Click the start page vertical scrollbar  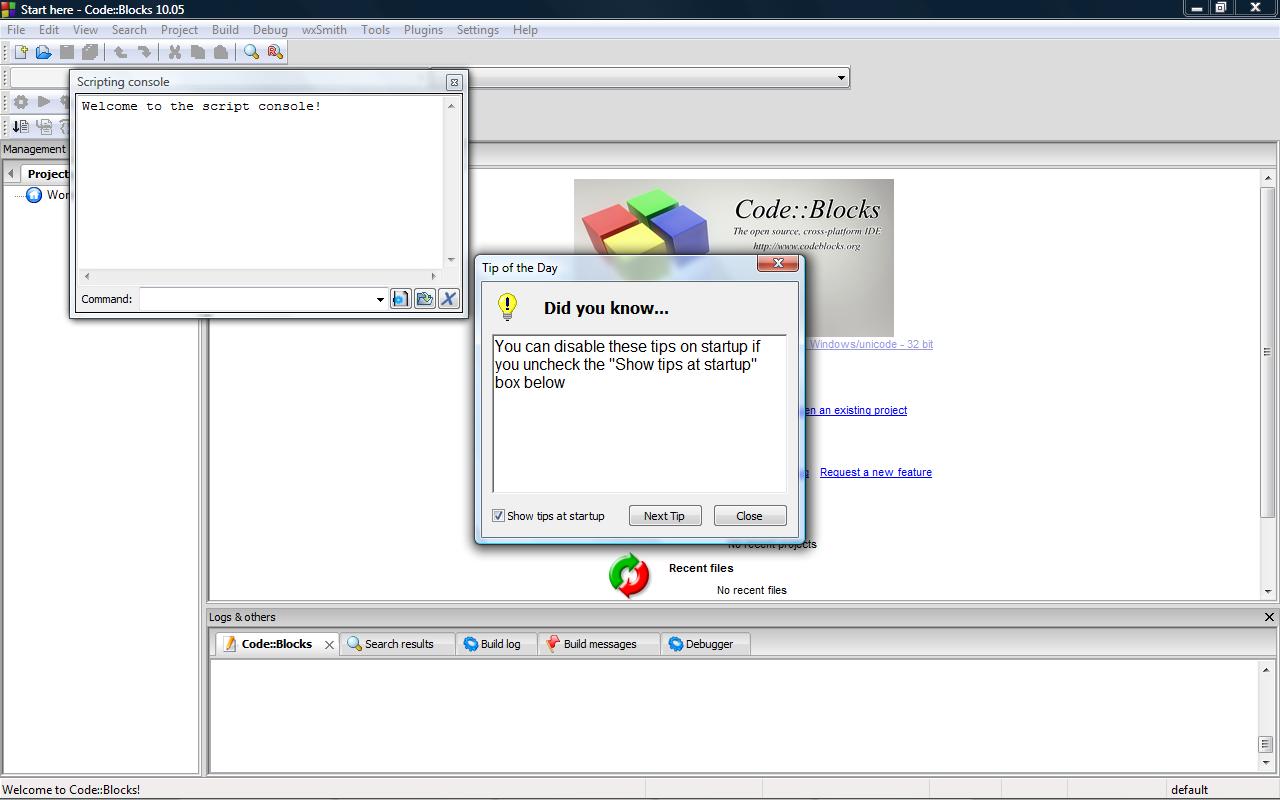coord(1268,385)
